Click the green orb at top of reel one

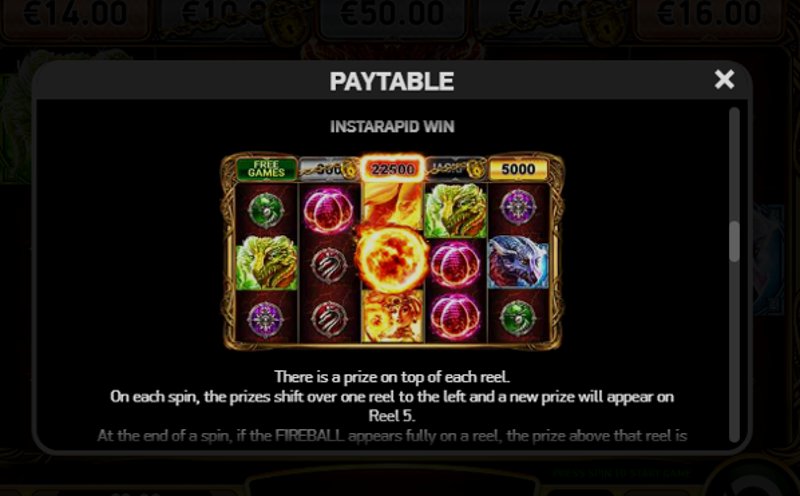pos(265,210)
